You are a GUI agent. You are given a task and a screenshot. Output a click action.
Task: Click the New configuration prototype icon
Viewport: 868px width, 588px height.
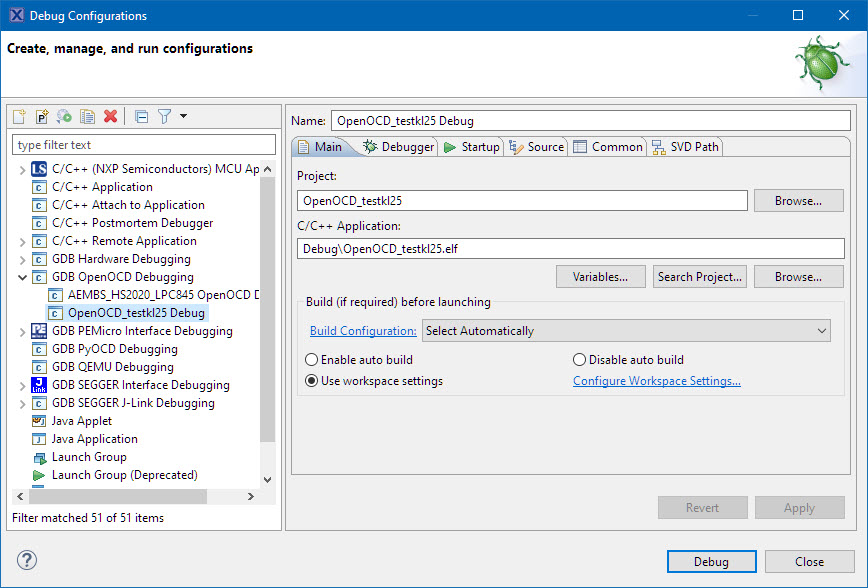[42, 117]
